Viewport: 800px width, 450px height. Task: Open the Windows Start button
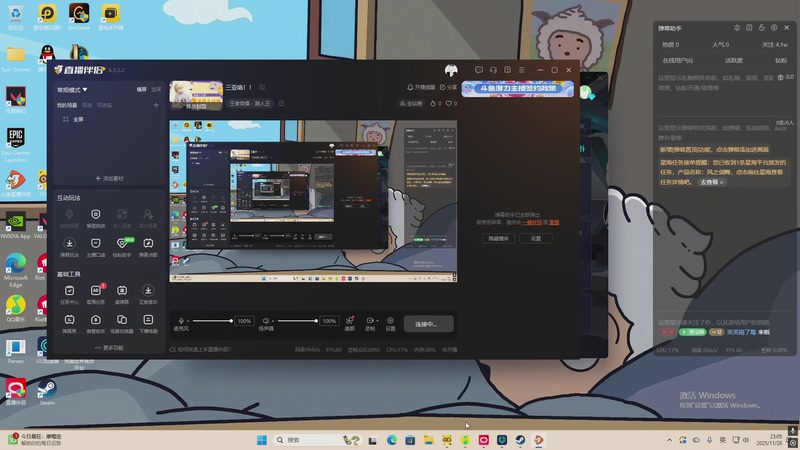262,440
